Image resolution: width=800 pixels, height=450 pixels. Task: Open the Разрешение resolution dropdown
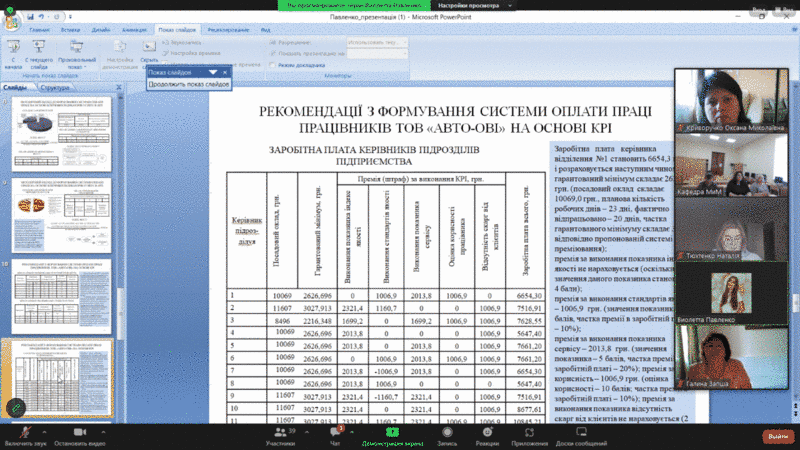[377, 42]
